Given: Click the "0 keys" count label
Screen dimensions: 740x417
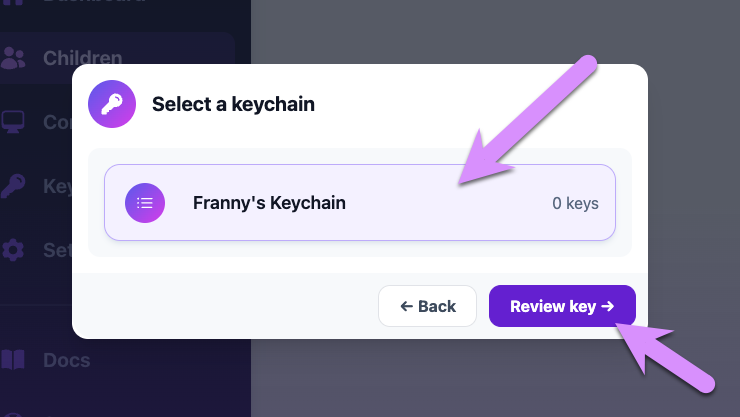Looking at the screenshot, I should (x=575, y=203).
